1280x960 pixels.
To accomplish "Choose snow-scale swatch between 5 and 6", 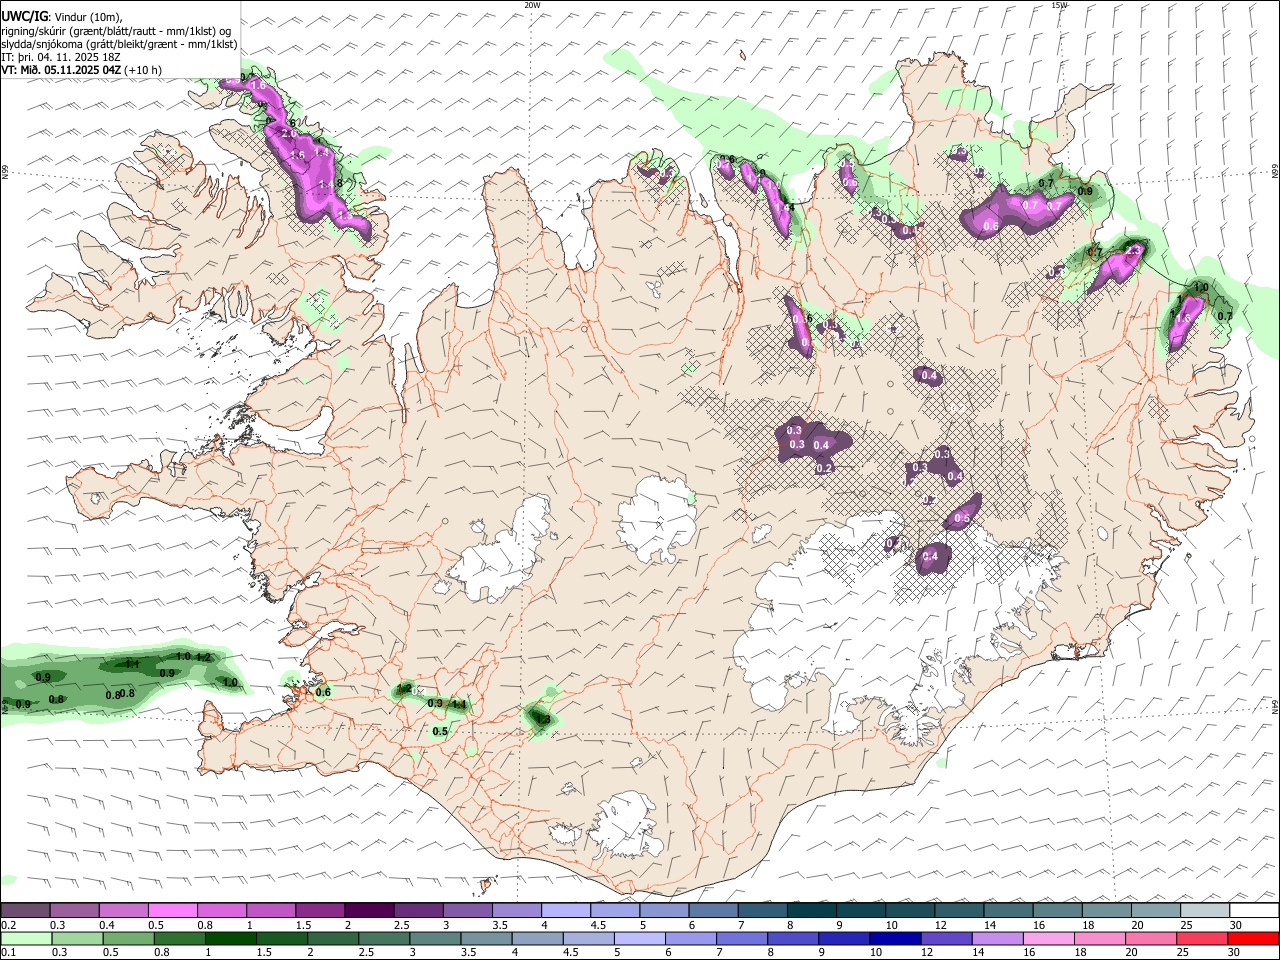I will point(663,910).
